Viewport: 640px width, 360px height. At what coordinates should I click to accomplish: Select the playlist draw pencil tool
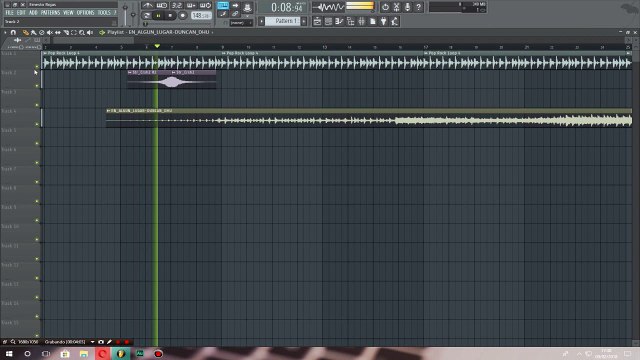click(25, 32)
